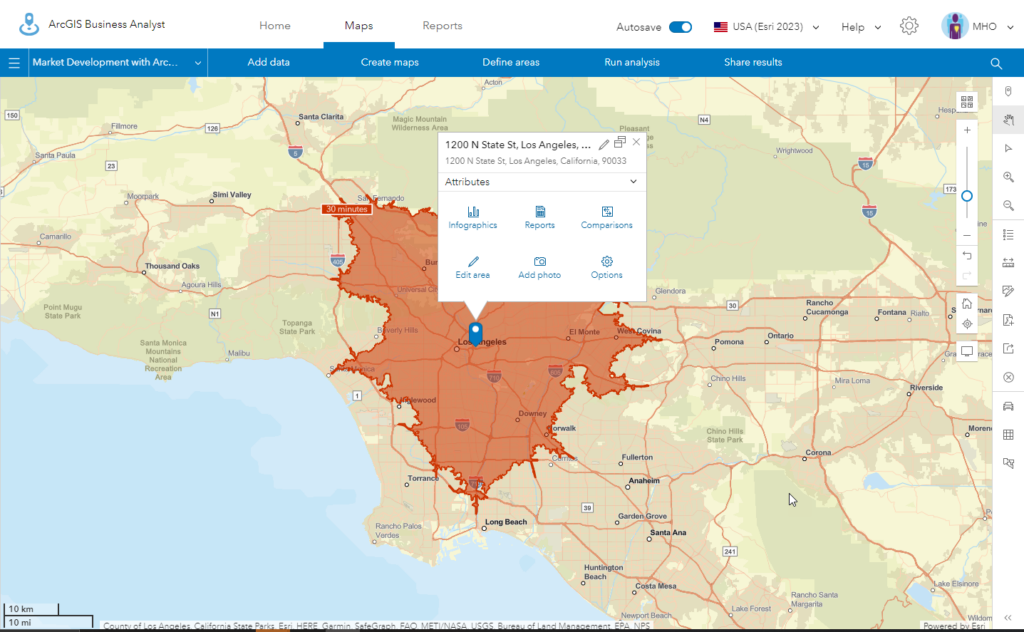Screen dimensions: 1024x632
Task: Click the undo extent arrow
Action: 967,256
